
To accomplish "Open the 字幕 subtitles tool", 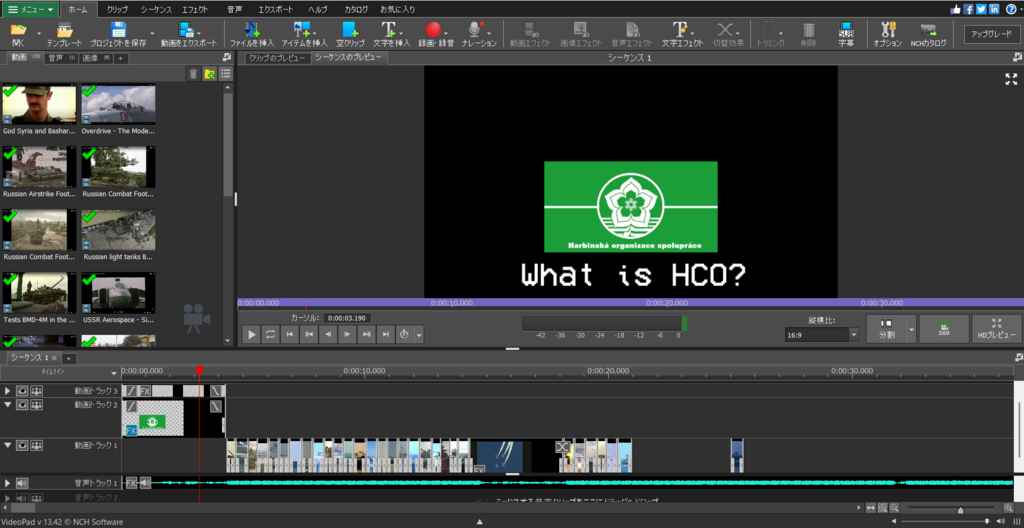I will tap(846, 34).
